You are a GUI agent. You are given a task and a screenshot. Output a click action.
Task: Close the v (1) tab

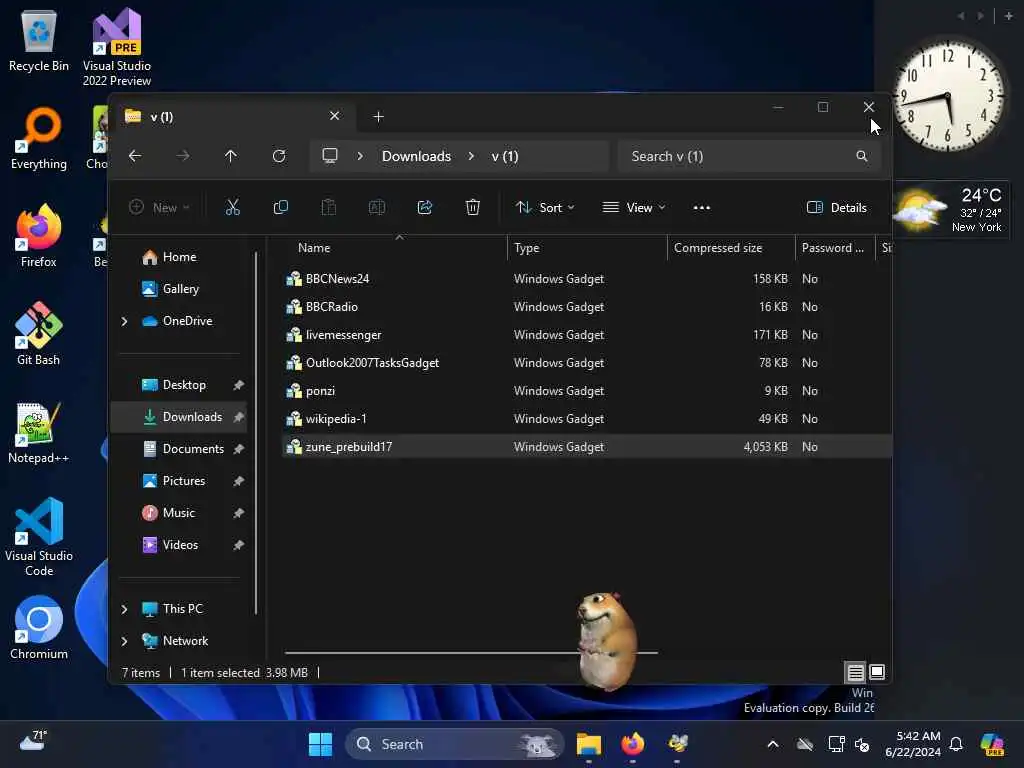334,116
